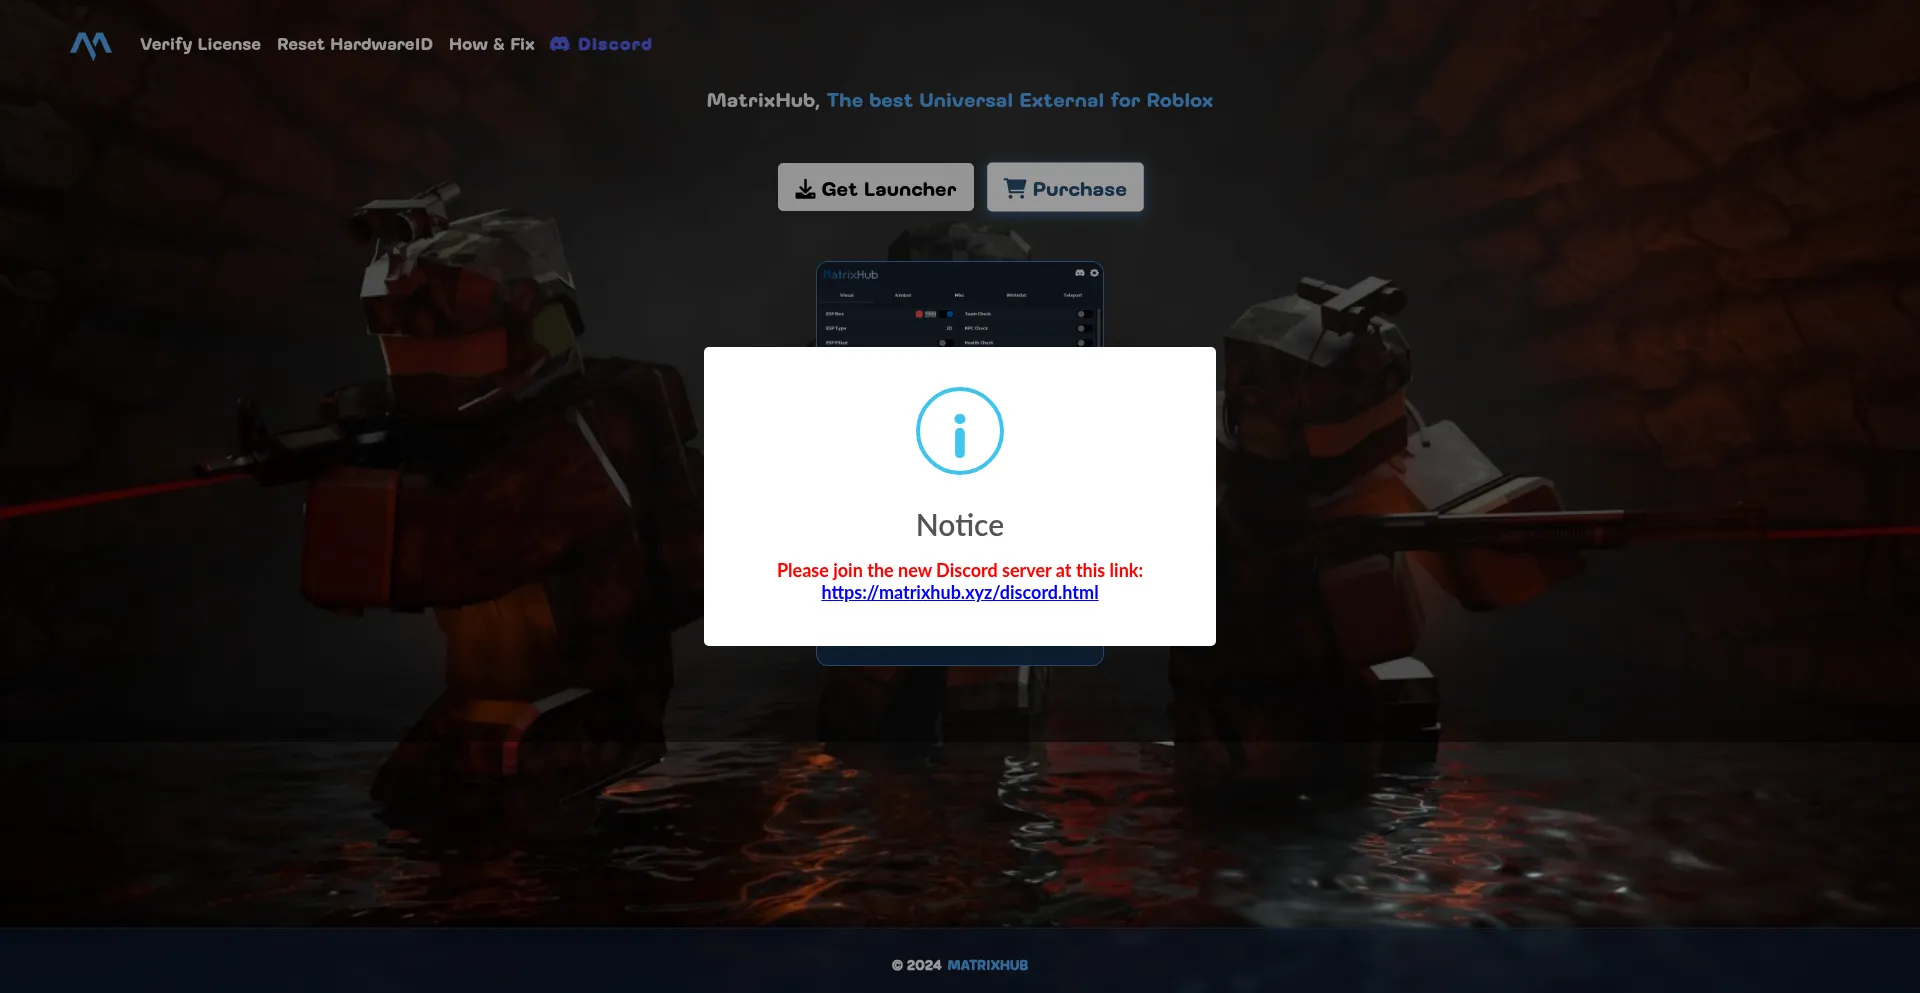Click the Get Launcher button label
Viewport: 1920px width, 993px height.
click(x=889, y=189)
